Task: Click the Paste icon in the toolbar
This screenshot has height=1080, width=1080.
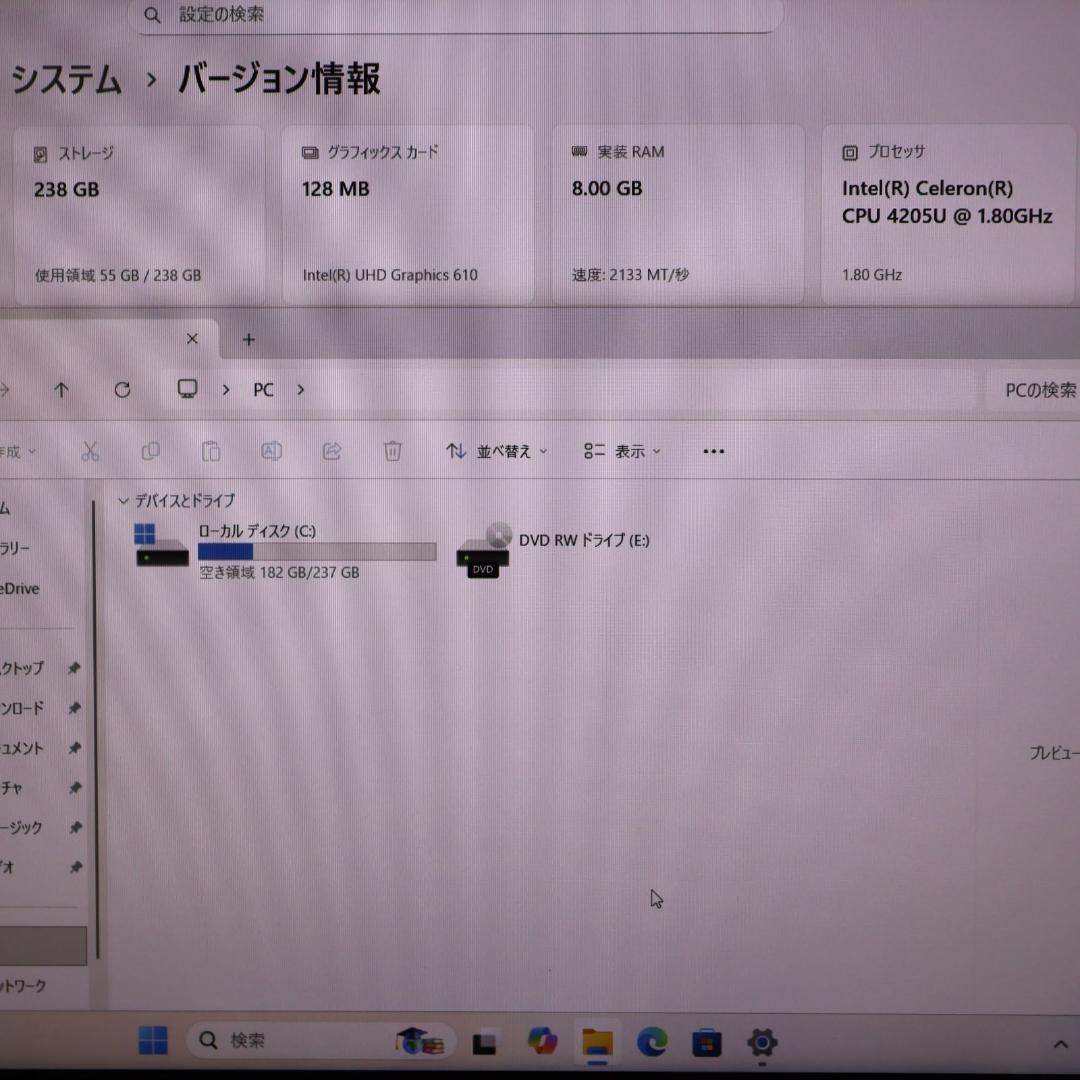Action: pyautogui.click(x=211, y=451)
